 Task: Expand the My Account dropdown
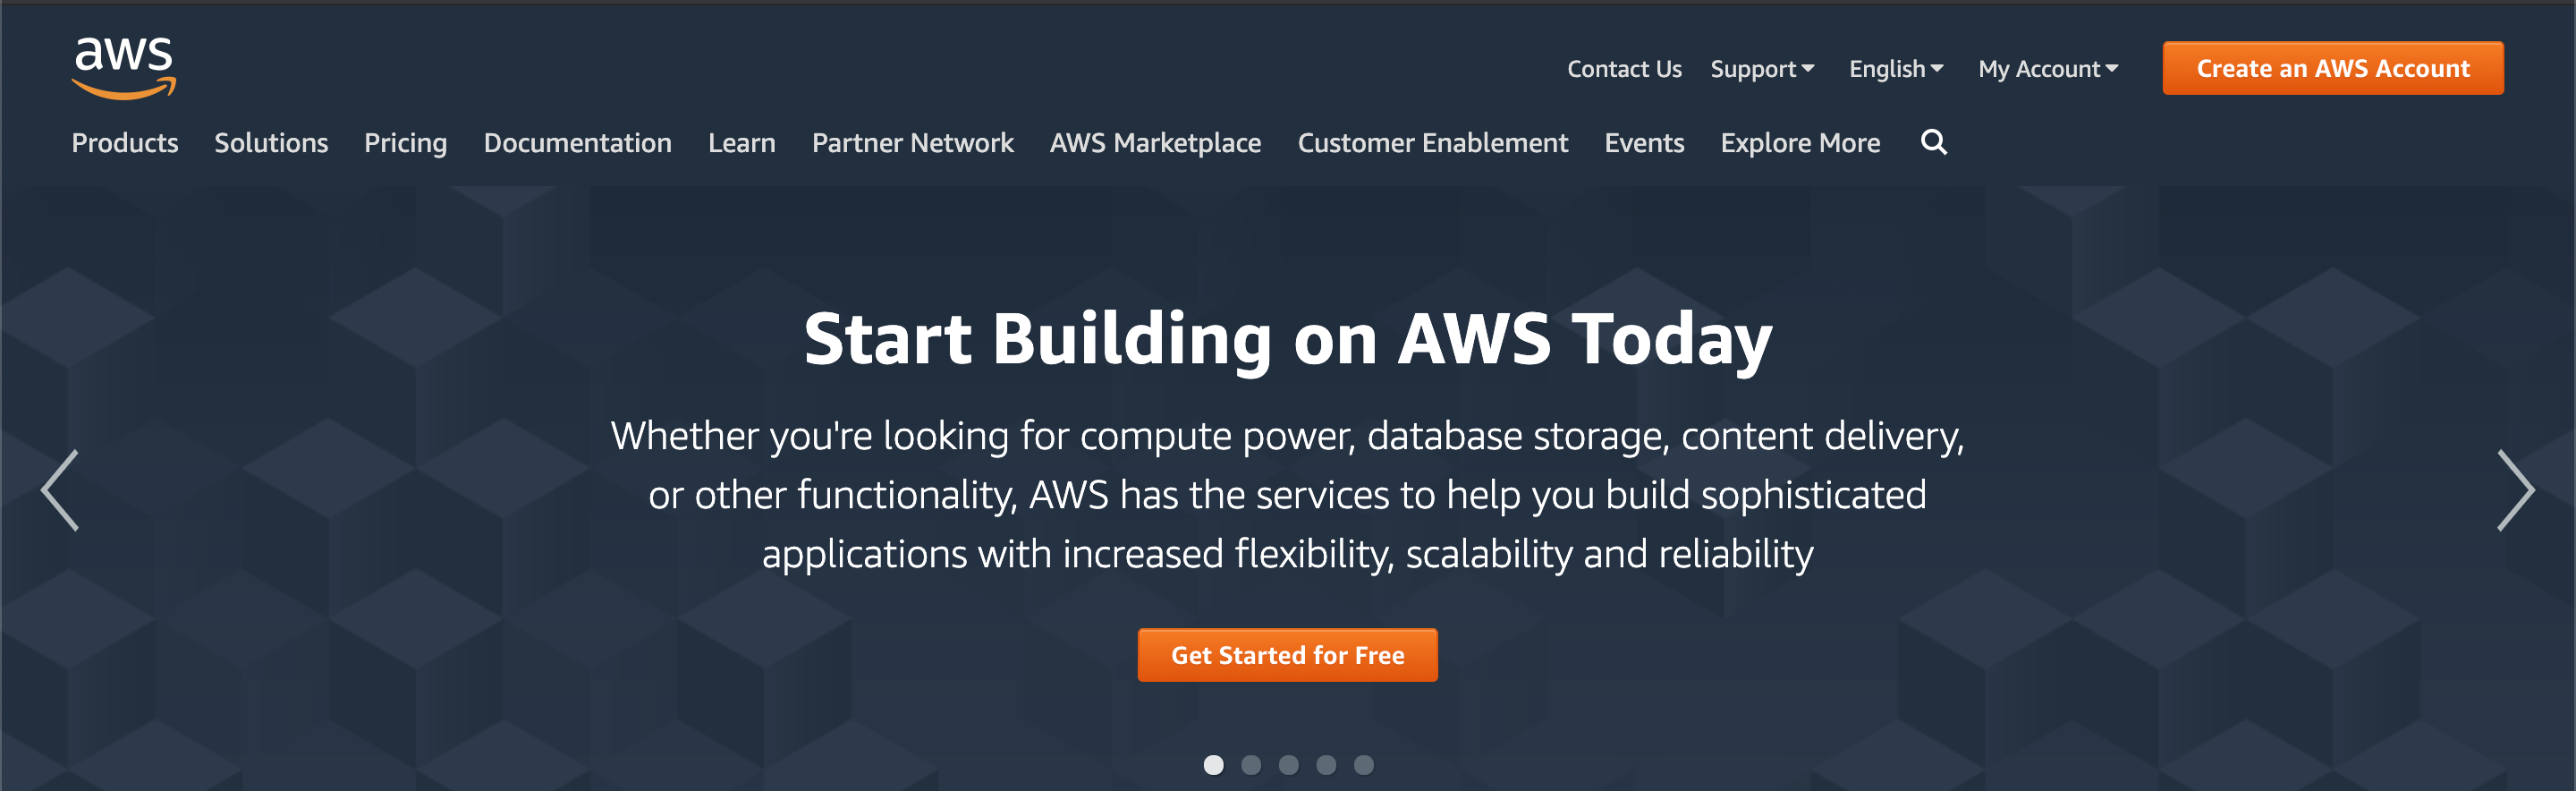click(x=2048, y=69)
